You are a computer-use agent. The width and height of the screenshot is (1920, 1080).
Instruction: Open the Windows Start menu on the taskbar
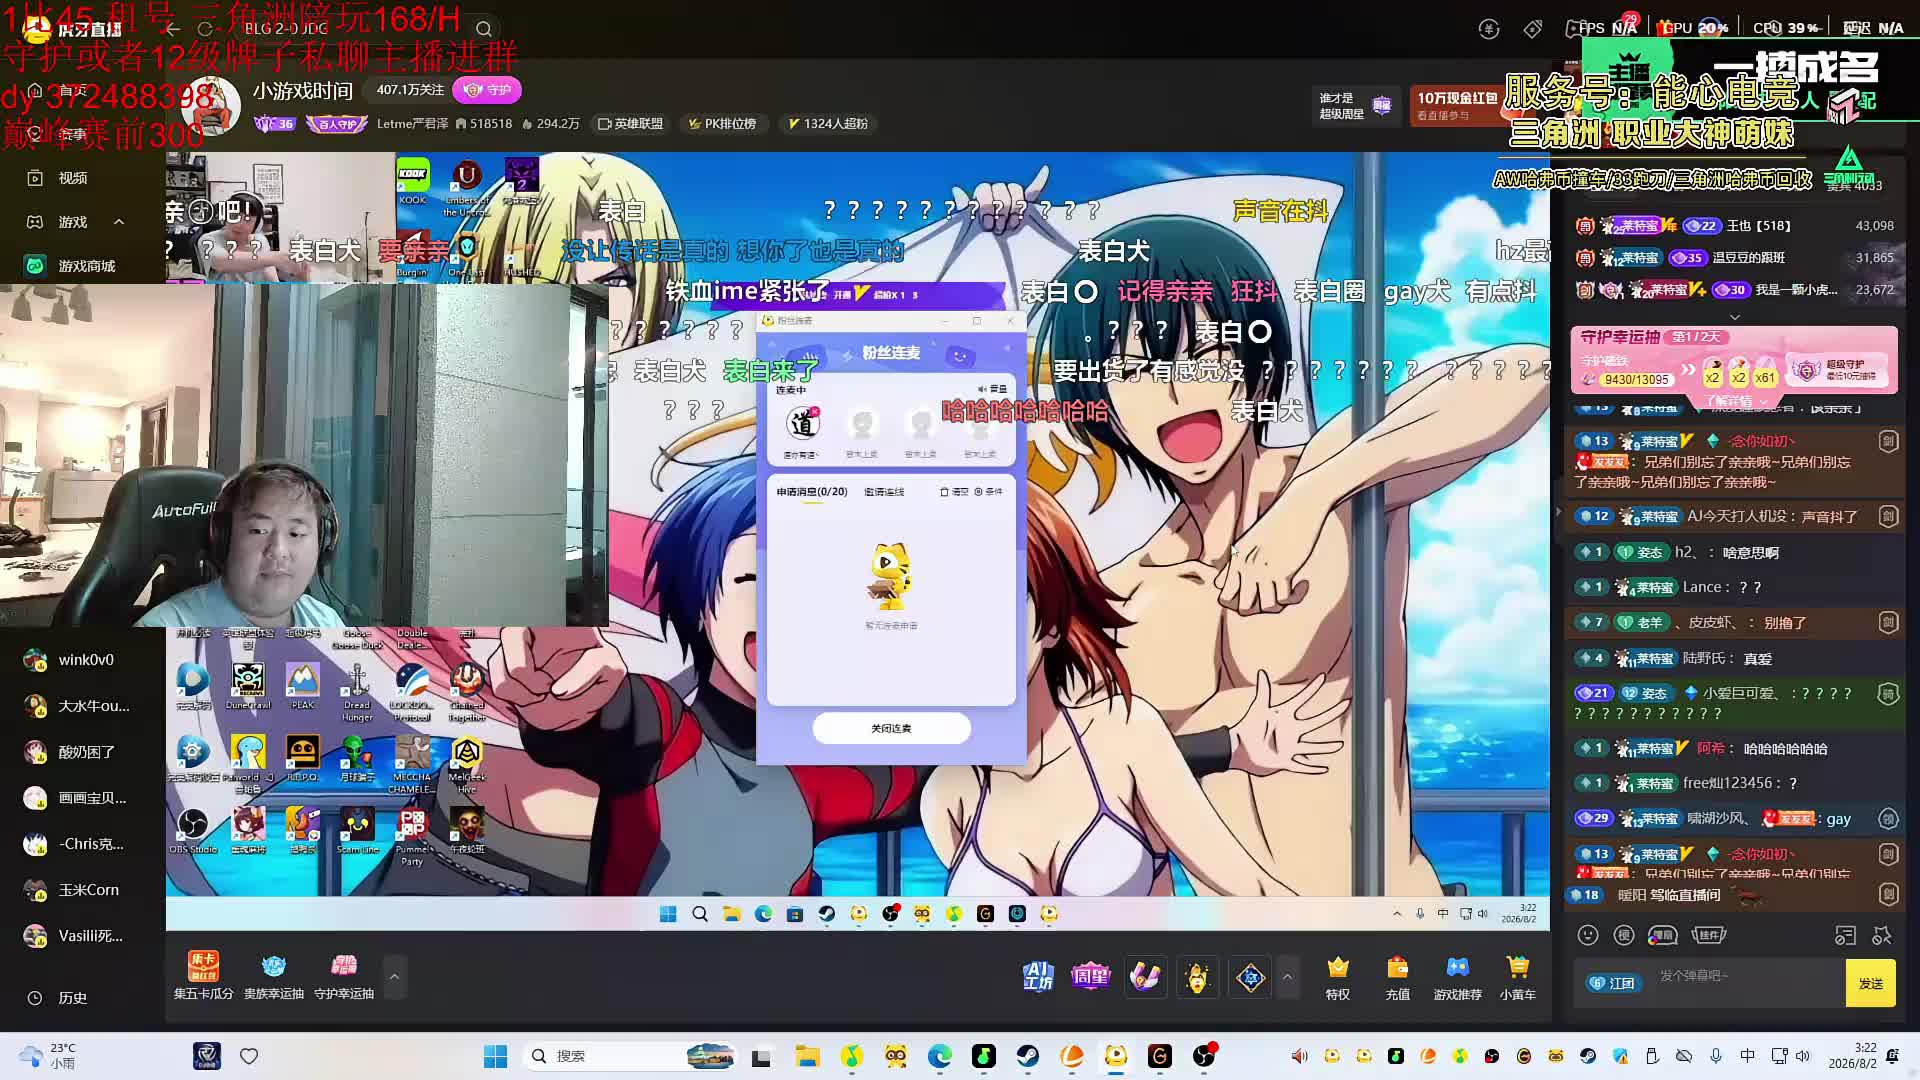point(495,1056)
